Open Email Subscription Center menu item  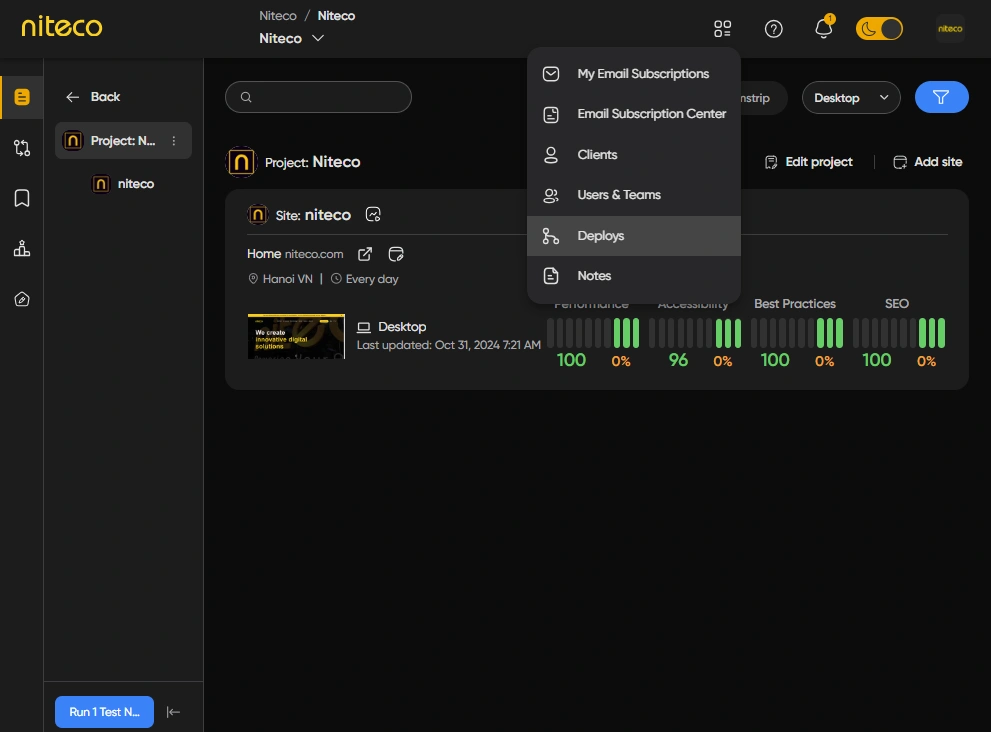634,114
